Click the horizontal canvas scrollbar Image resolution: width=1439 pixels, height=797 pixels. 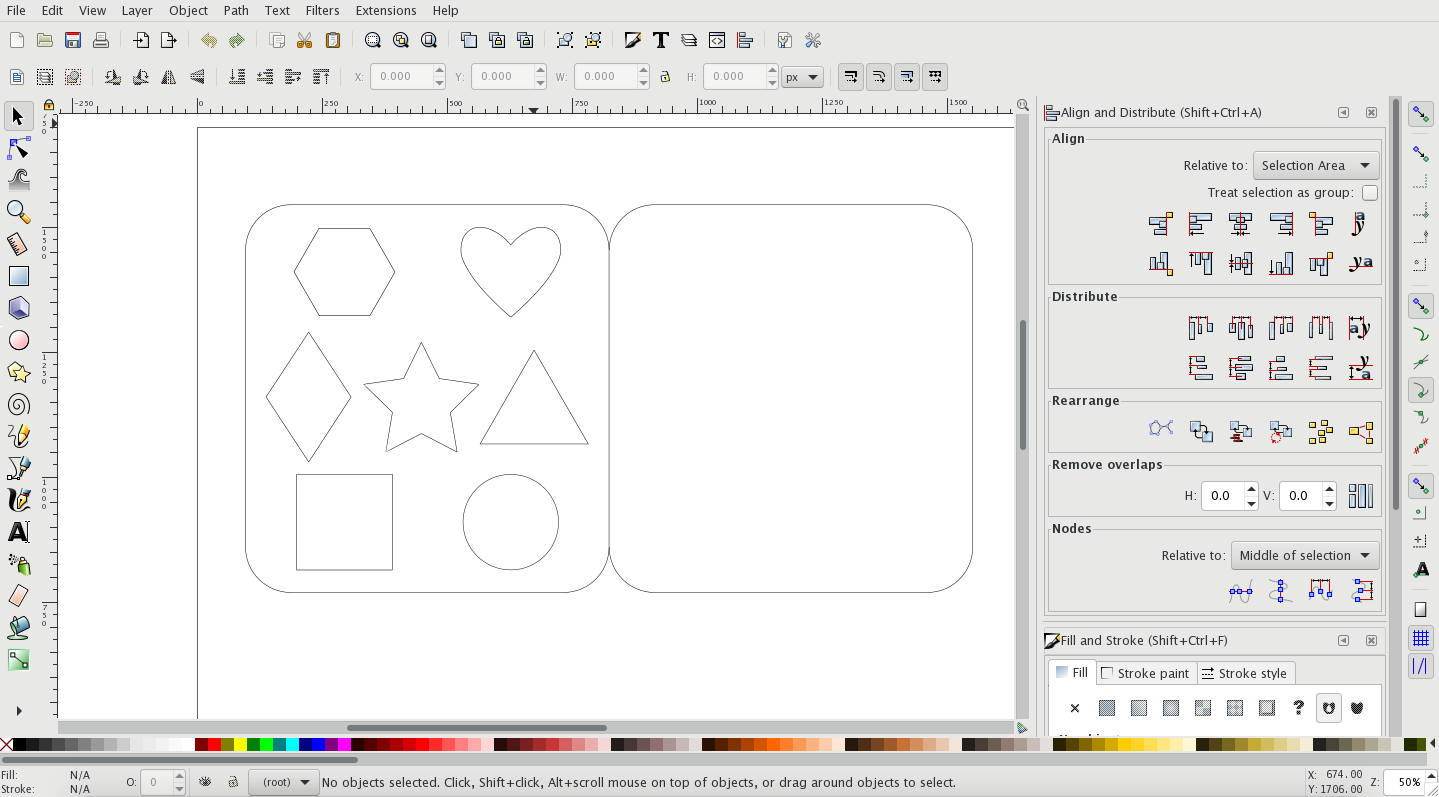tap(477, 728)
